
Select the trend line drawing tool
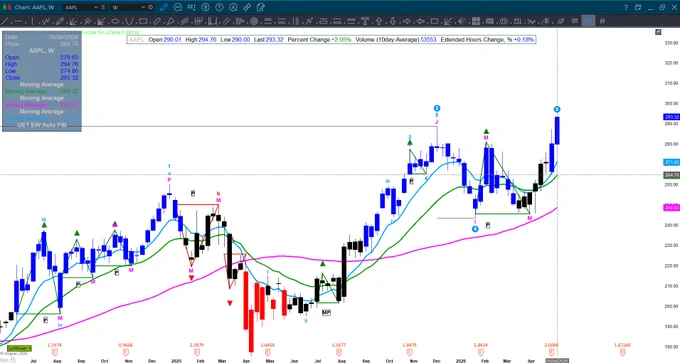tap(4, 21)
